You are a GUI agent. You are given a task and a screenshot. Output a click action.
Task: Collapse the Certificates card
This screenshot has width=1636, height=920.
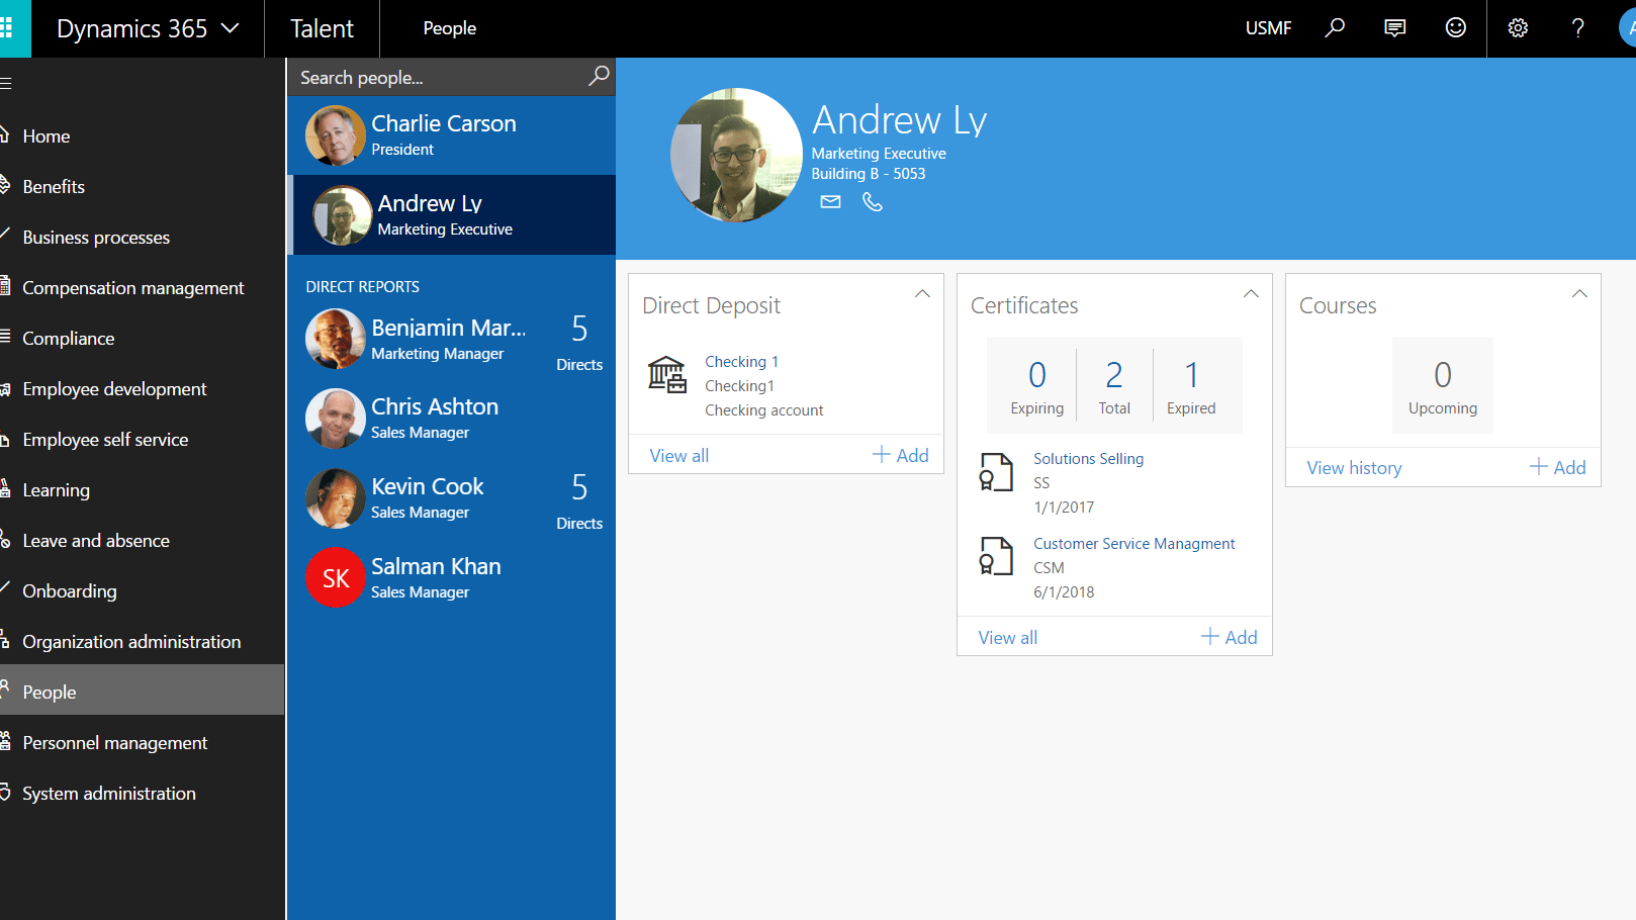1250,294
